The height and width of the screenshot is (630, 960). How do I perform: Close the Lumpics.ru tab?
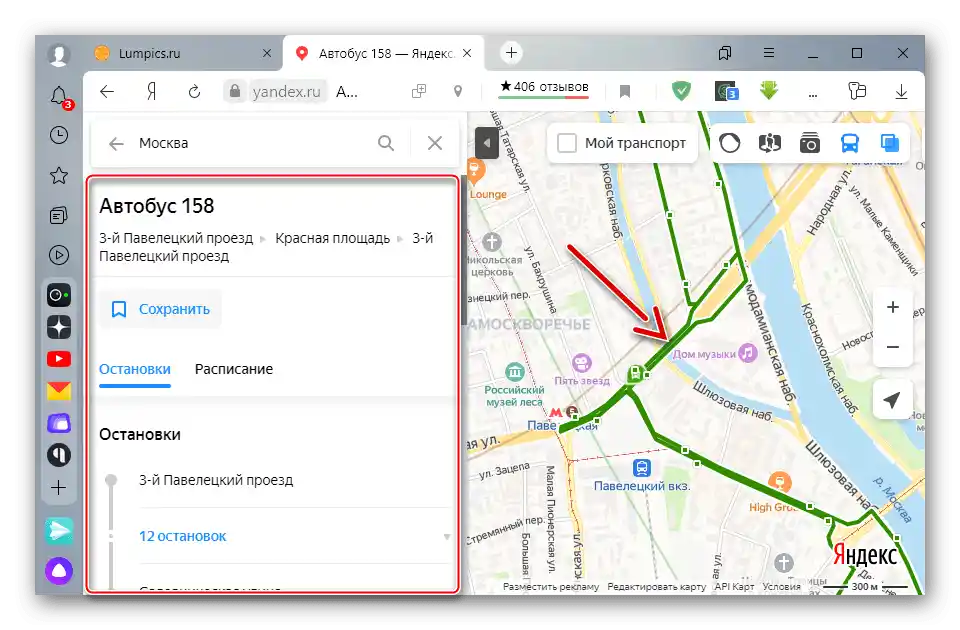click(267, 54)
